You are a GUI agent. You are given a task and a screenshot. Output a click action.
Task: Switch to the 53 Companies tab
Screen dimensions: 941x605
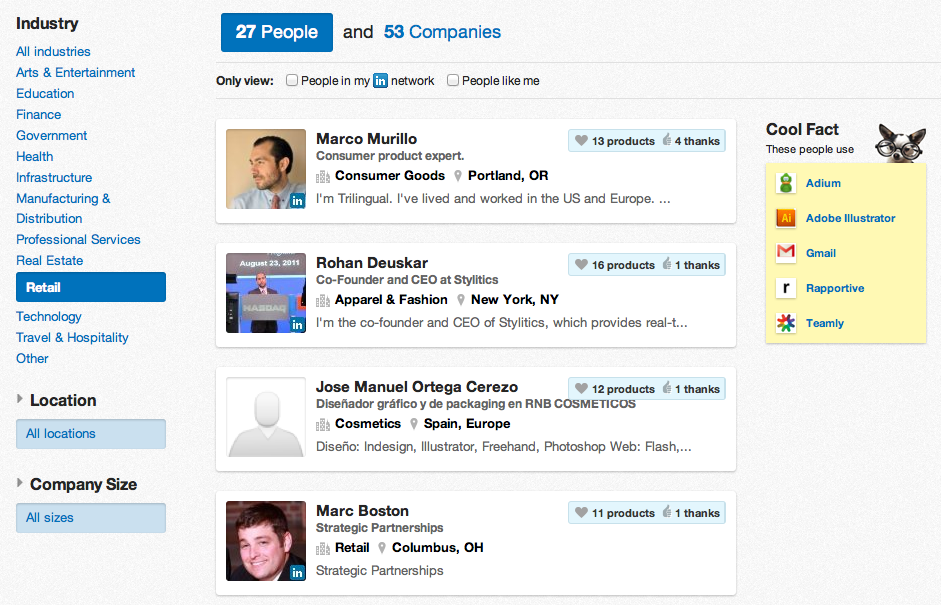(442, 32)
